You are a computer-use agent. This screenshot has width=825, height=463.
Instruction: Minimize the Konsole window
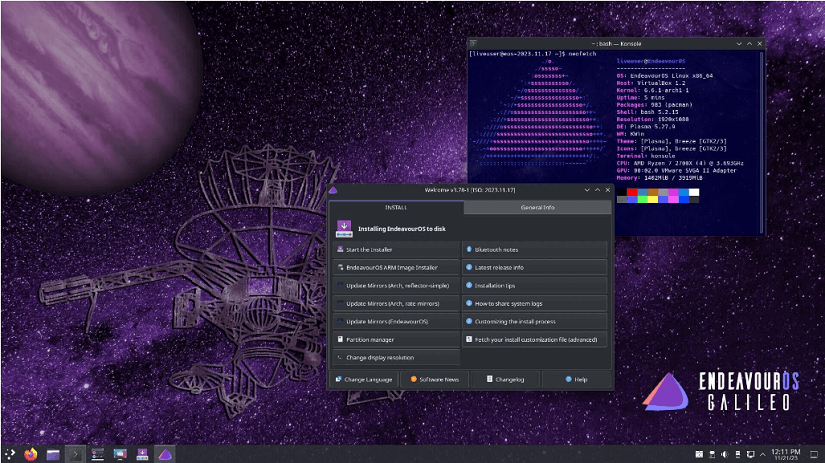coord(739,44)
